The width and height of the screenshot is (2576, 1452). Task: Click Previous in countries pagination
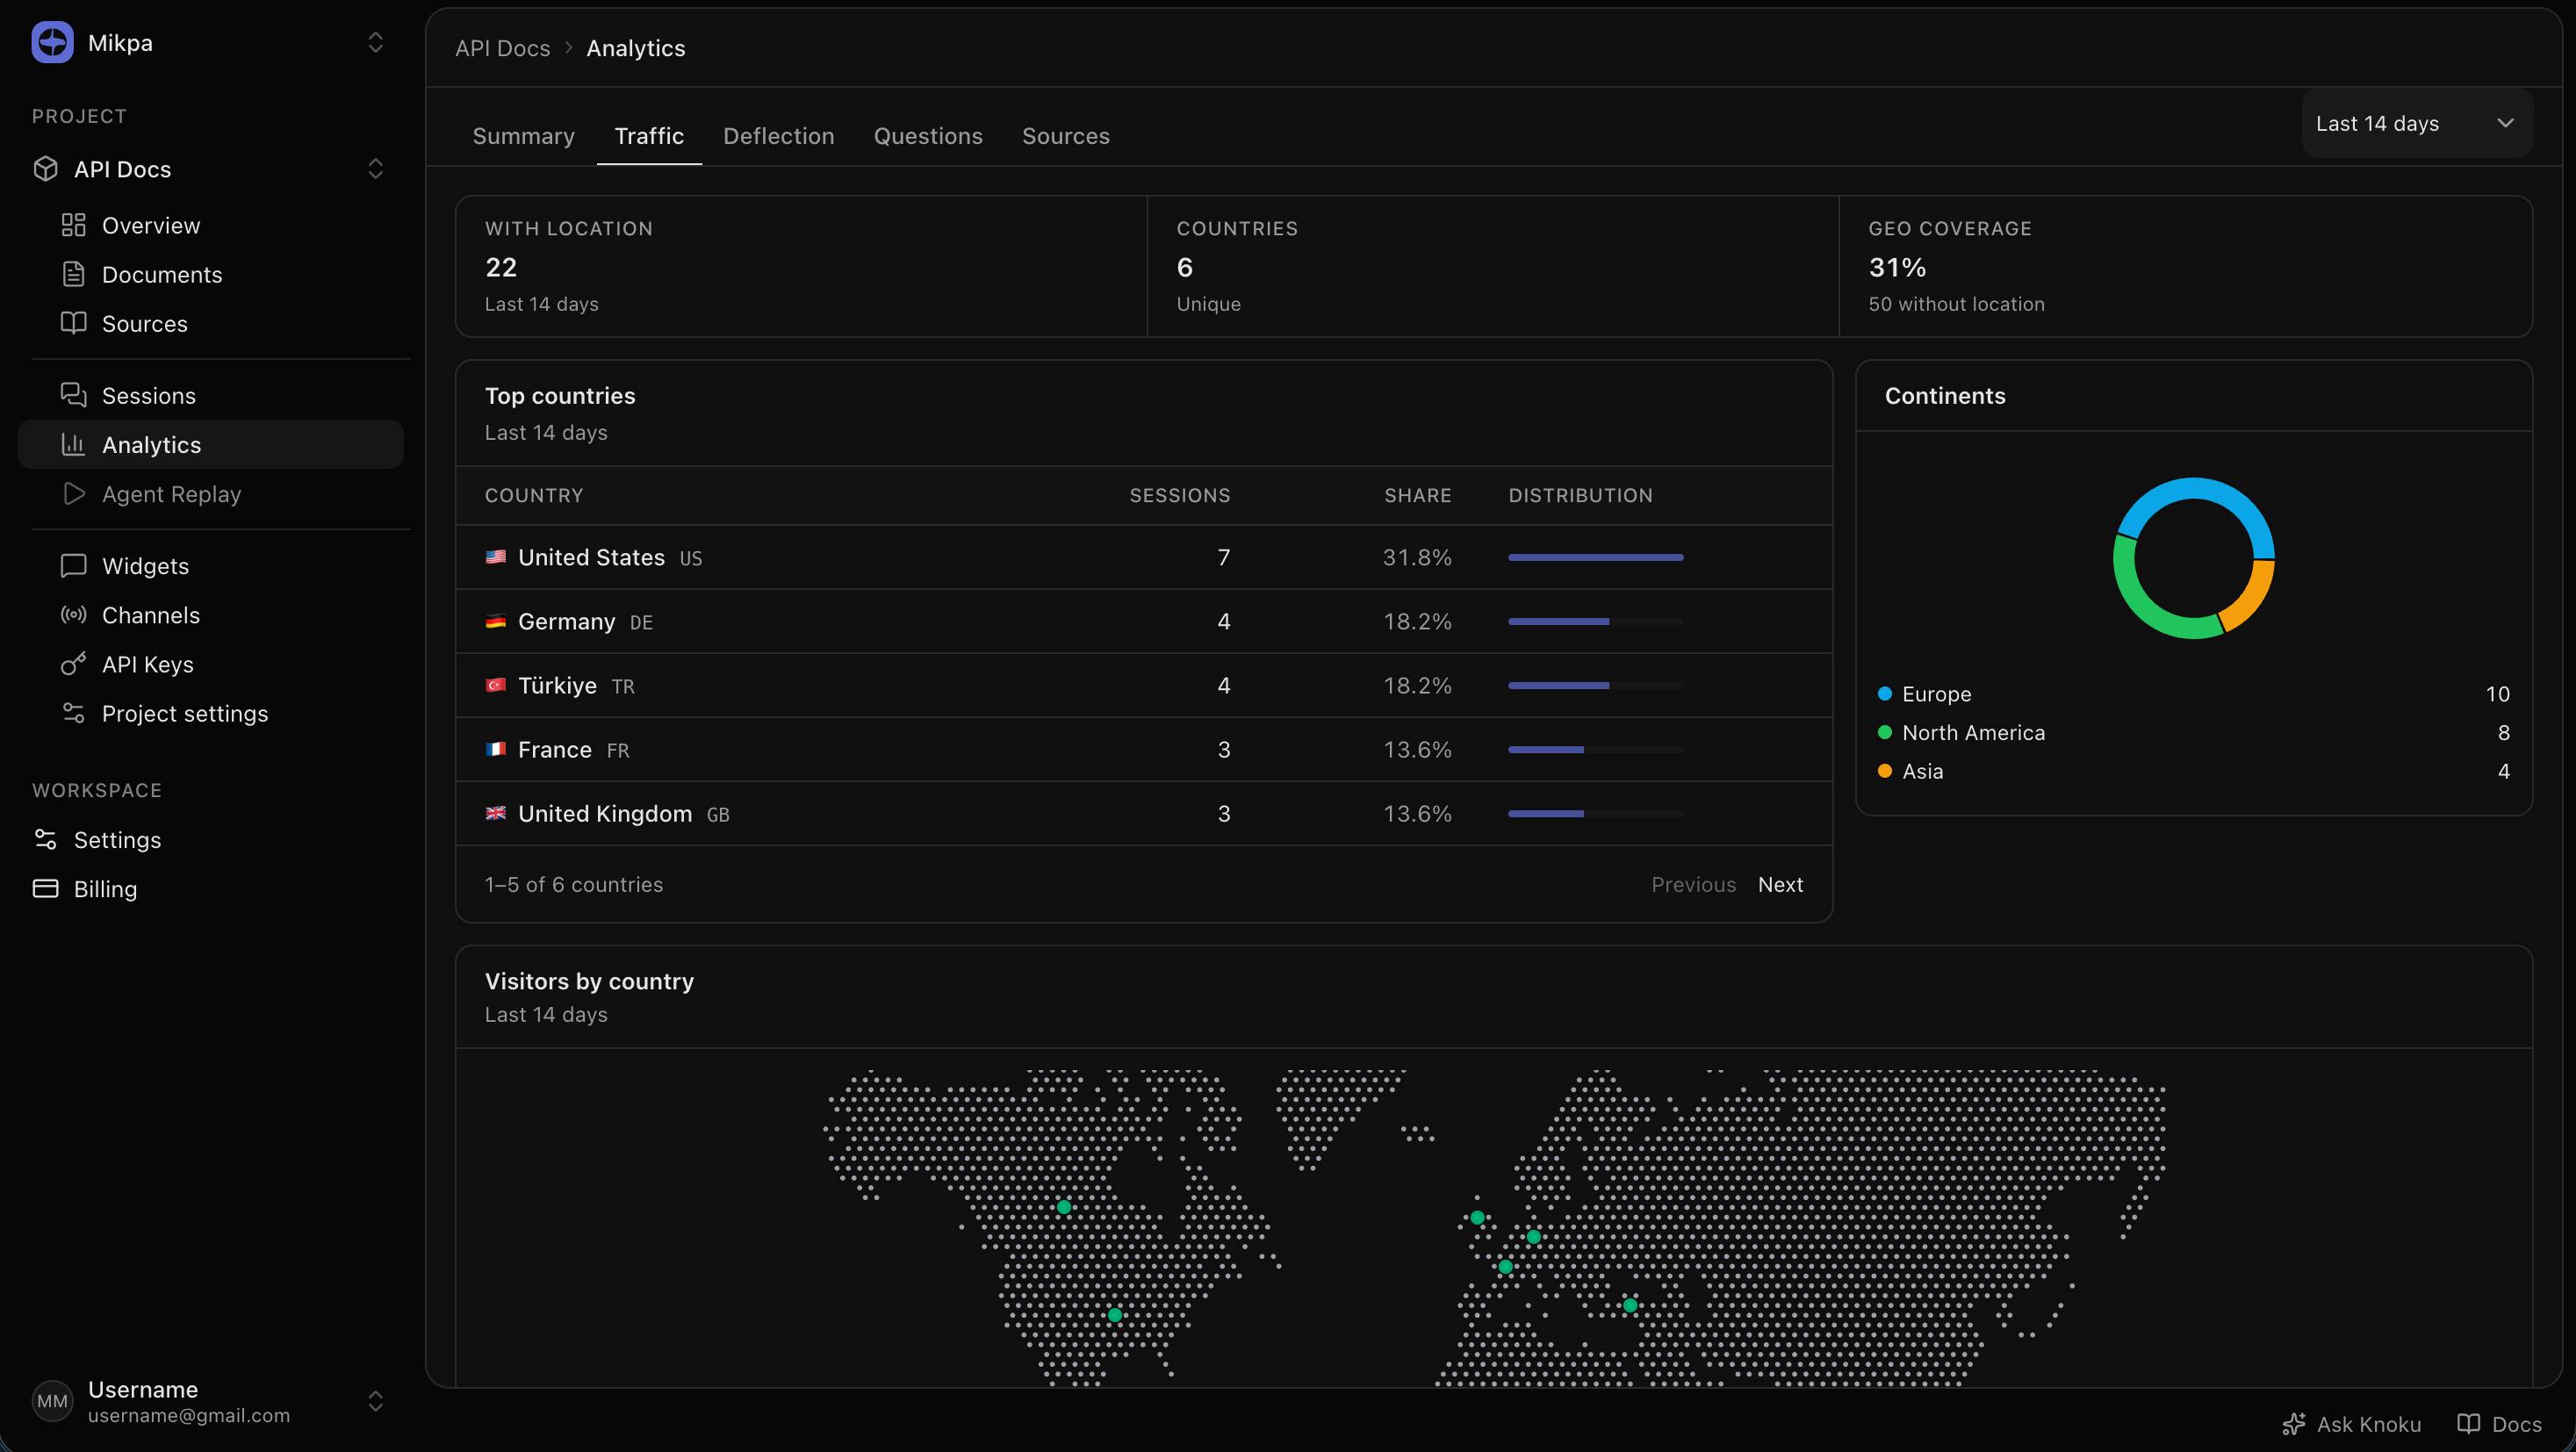1693,884
